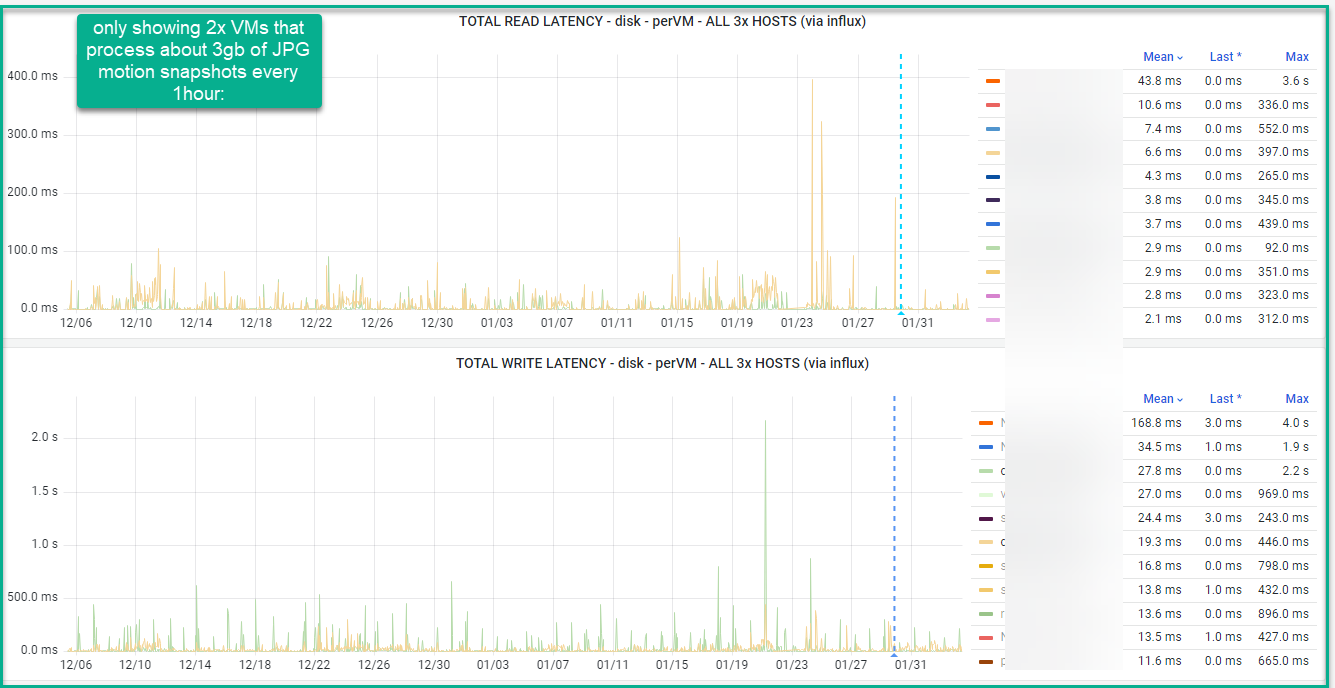Click the pink swatch in the 2.8 ms row

[x=992, y=296]
